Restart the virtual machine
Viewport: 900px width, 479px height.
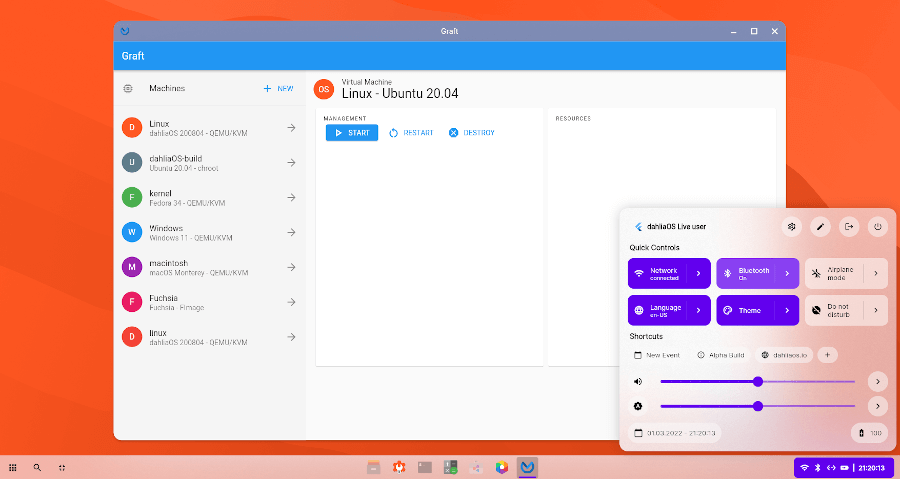pos(411,133)
